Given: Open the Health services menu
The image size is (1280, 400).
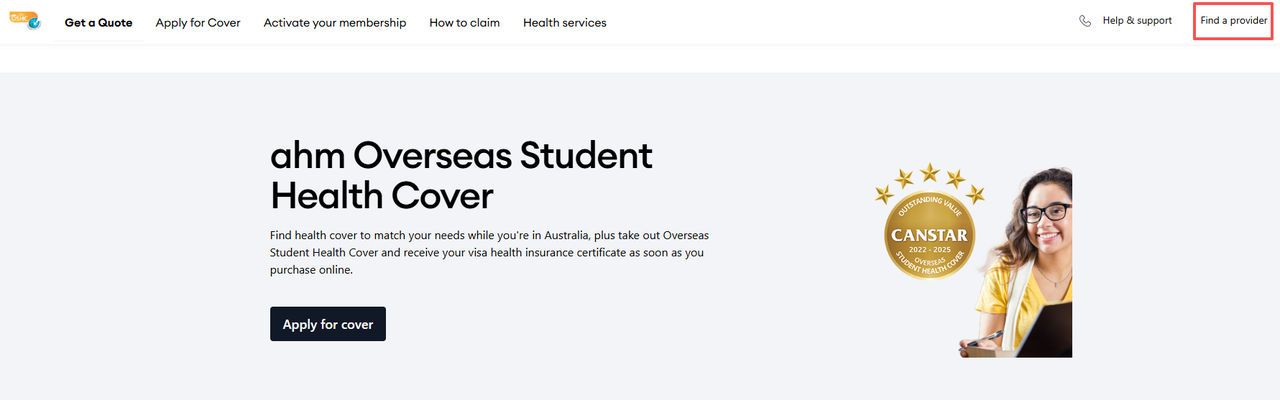Looking at the screenshot, I should [x=564, y=22].
